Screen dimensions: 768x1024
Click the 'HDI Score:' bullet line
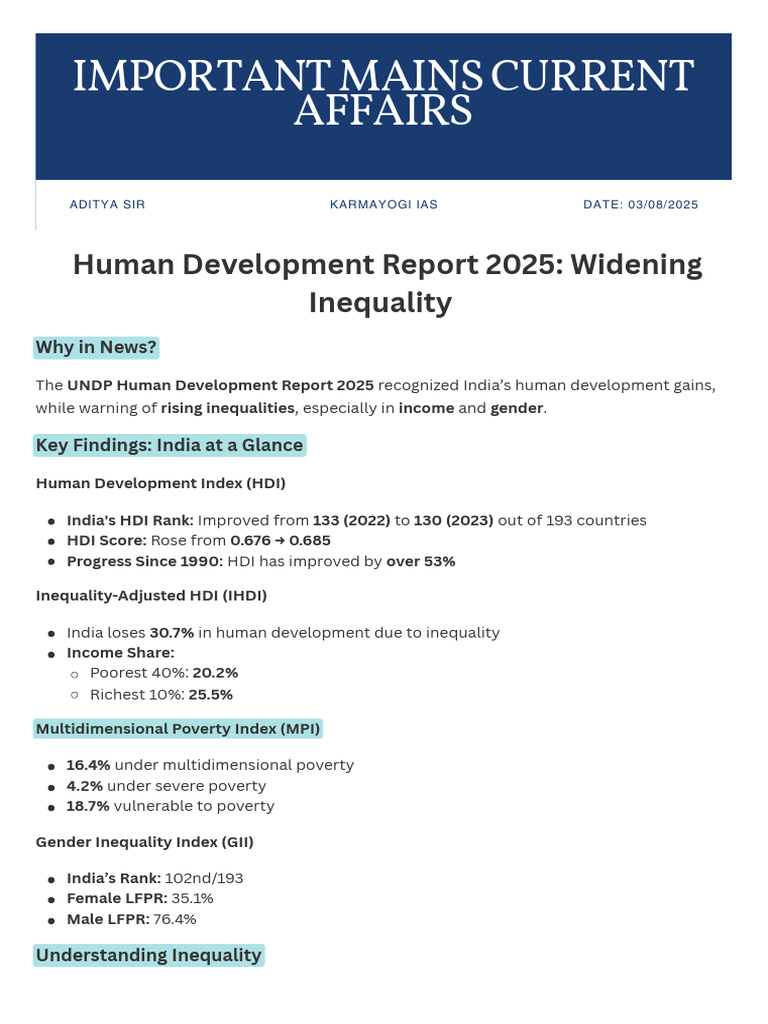click(x=199, y=541)
